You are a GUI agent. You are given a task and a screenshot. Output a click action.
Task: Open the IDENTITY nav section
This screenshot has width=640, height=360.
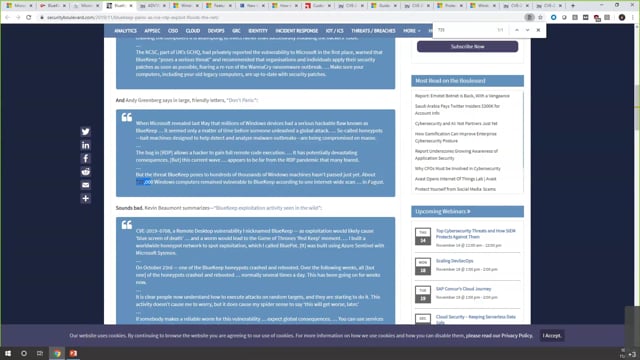[x=258, y=31]
